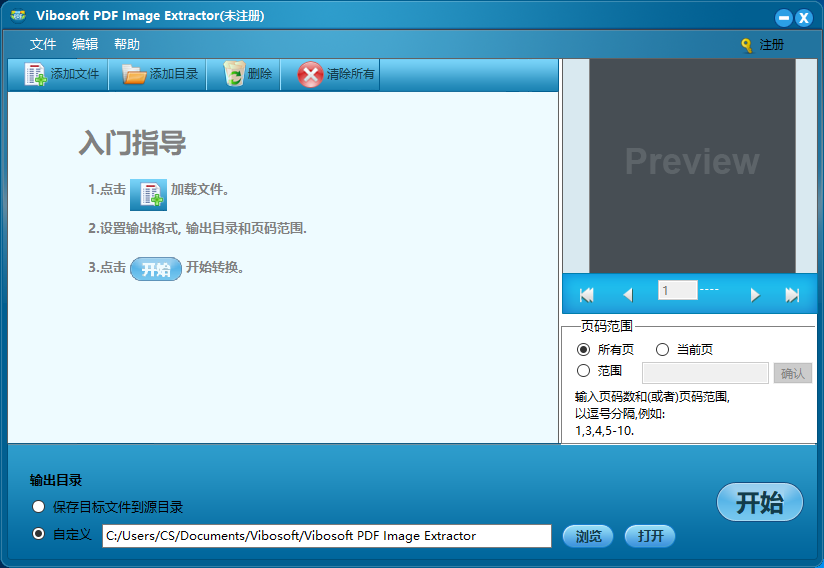This screenshot has width=824, height=568.
Task: Choose 保存目标文件到源目录 output option
Action: [x=38, y=507]
